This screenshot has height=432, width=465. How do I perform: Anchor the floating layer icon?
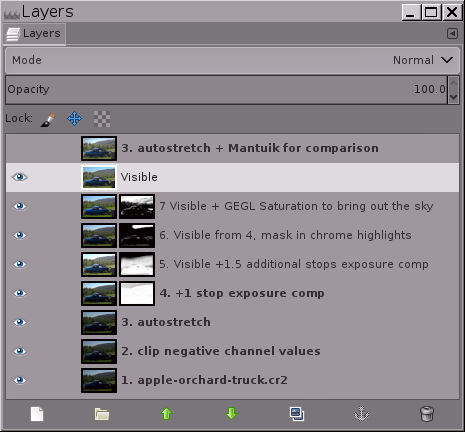tap(361, 414)
